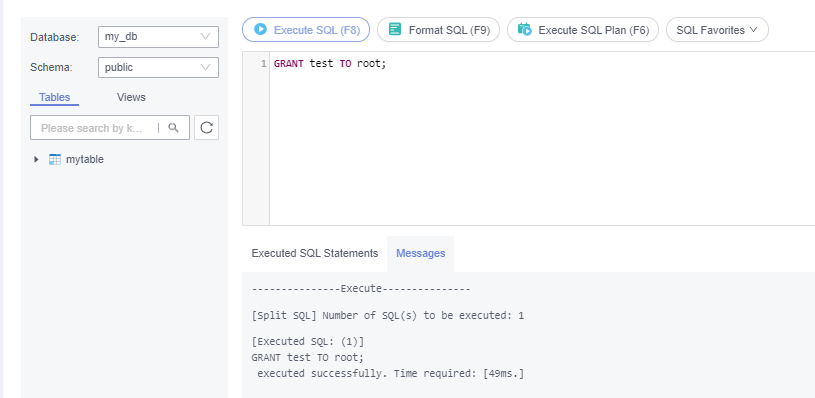Screen dimensions: 815x398
Task: Open the Schema public dropdown
Action: [x=158, y=68]
